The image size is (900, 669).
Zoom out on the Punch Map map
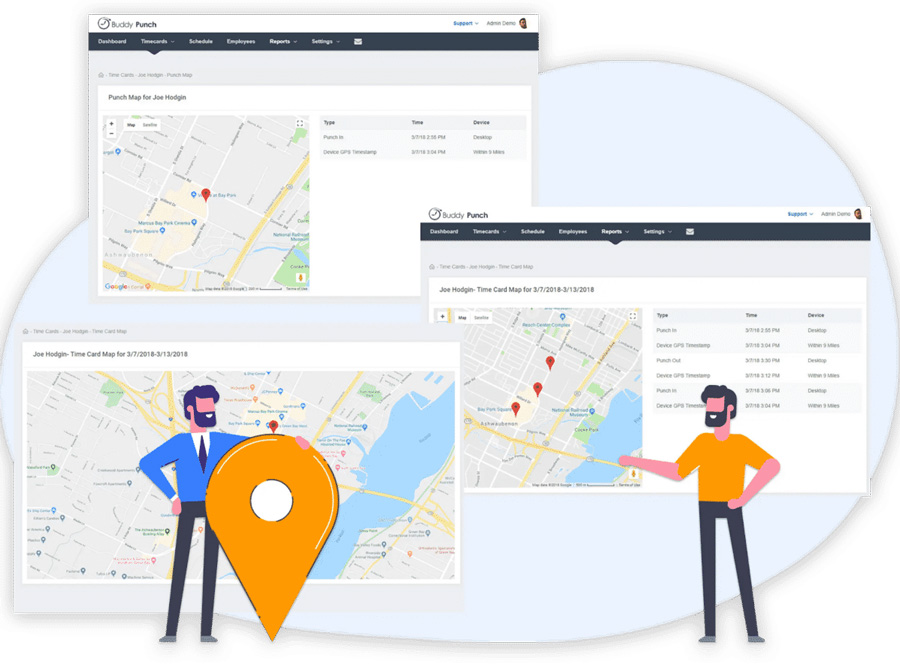(x=111, y=133)
